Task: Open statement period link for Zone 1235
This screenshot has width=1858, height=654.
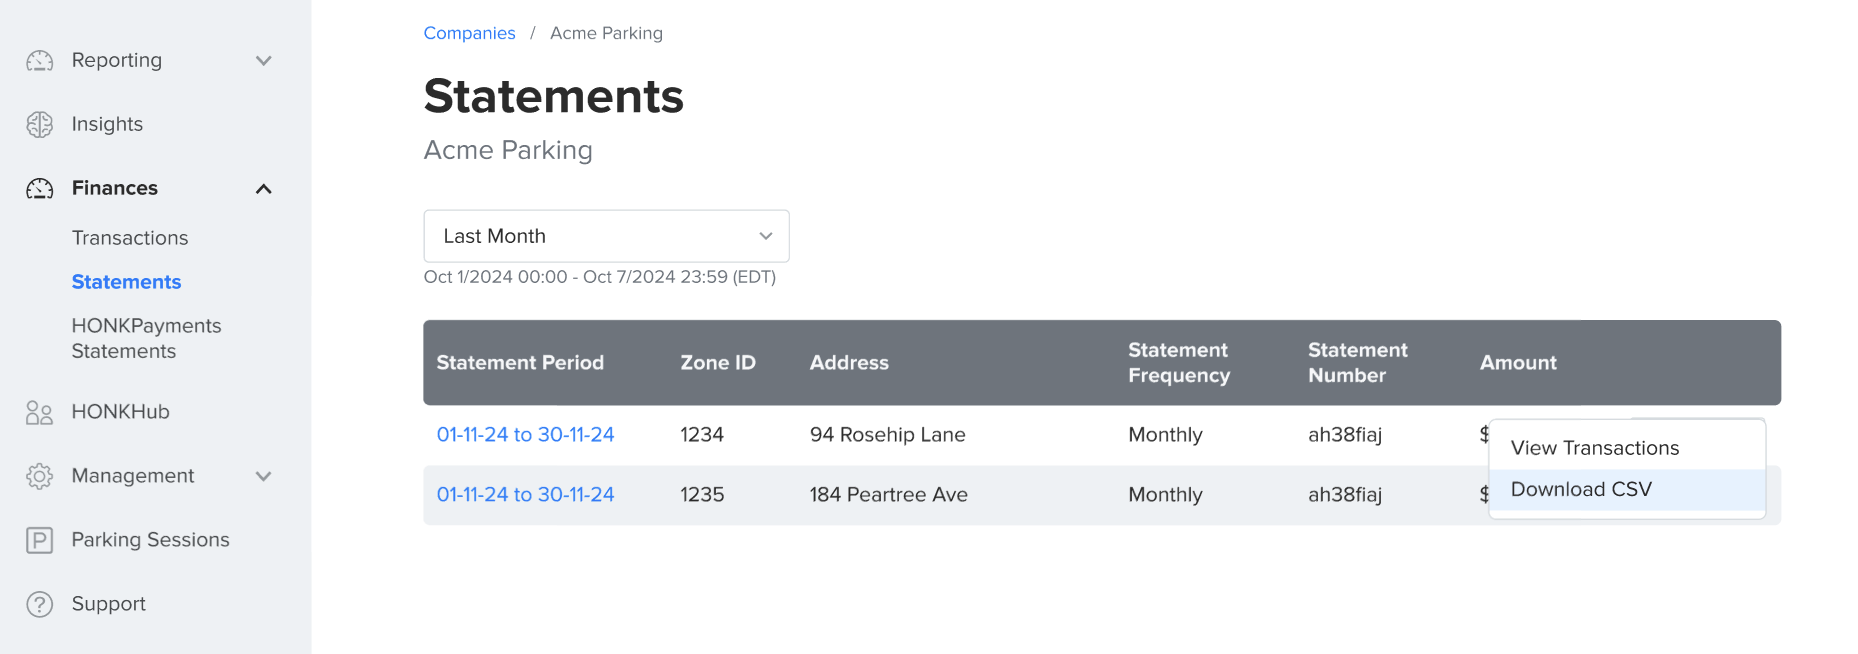Action: coord(525,493)
